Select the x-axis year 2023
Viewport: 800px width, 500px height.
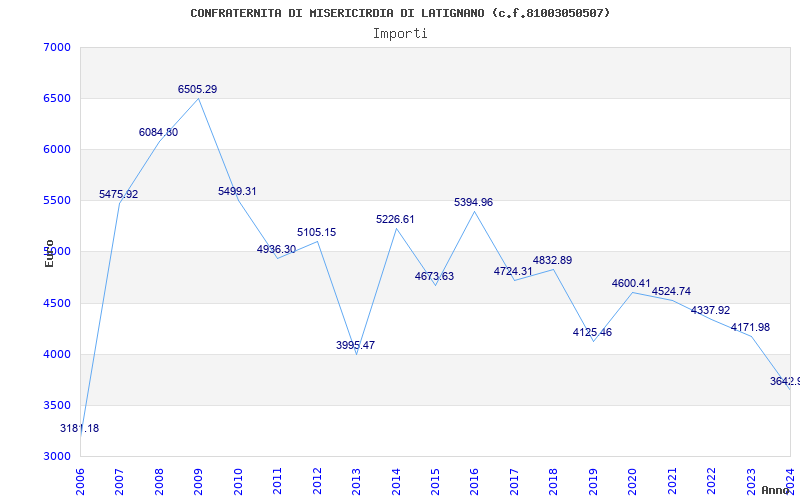751,481
